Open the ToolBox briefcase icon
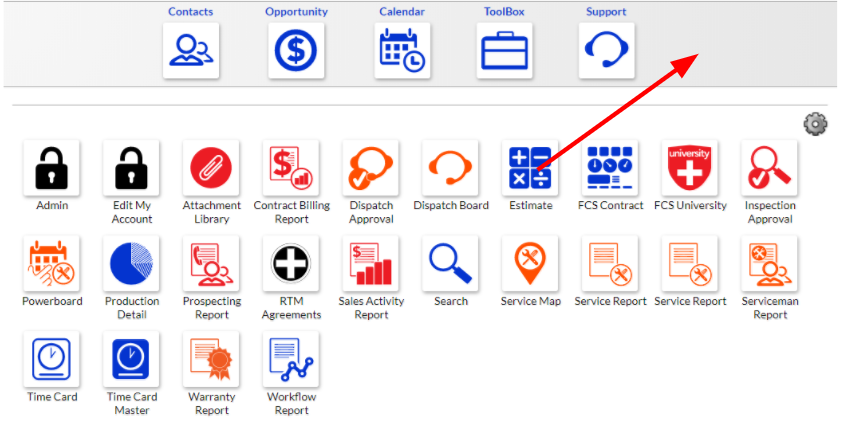This screenshot has height=445, width=843. [x=504, y=51]
